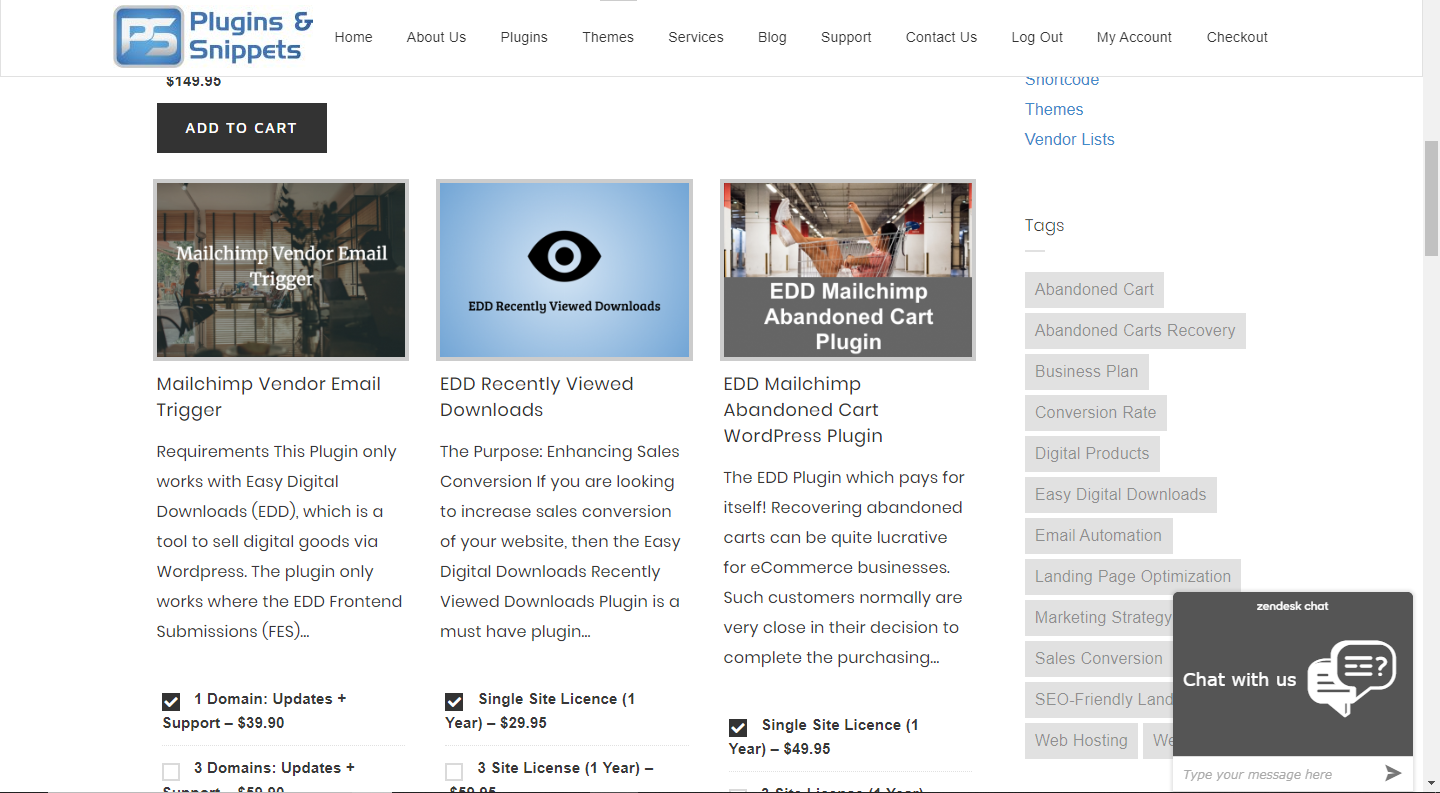Select the Email Automation tag

pos(1099,536)
